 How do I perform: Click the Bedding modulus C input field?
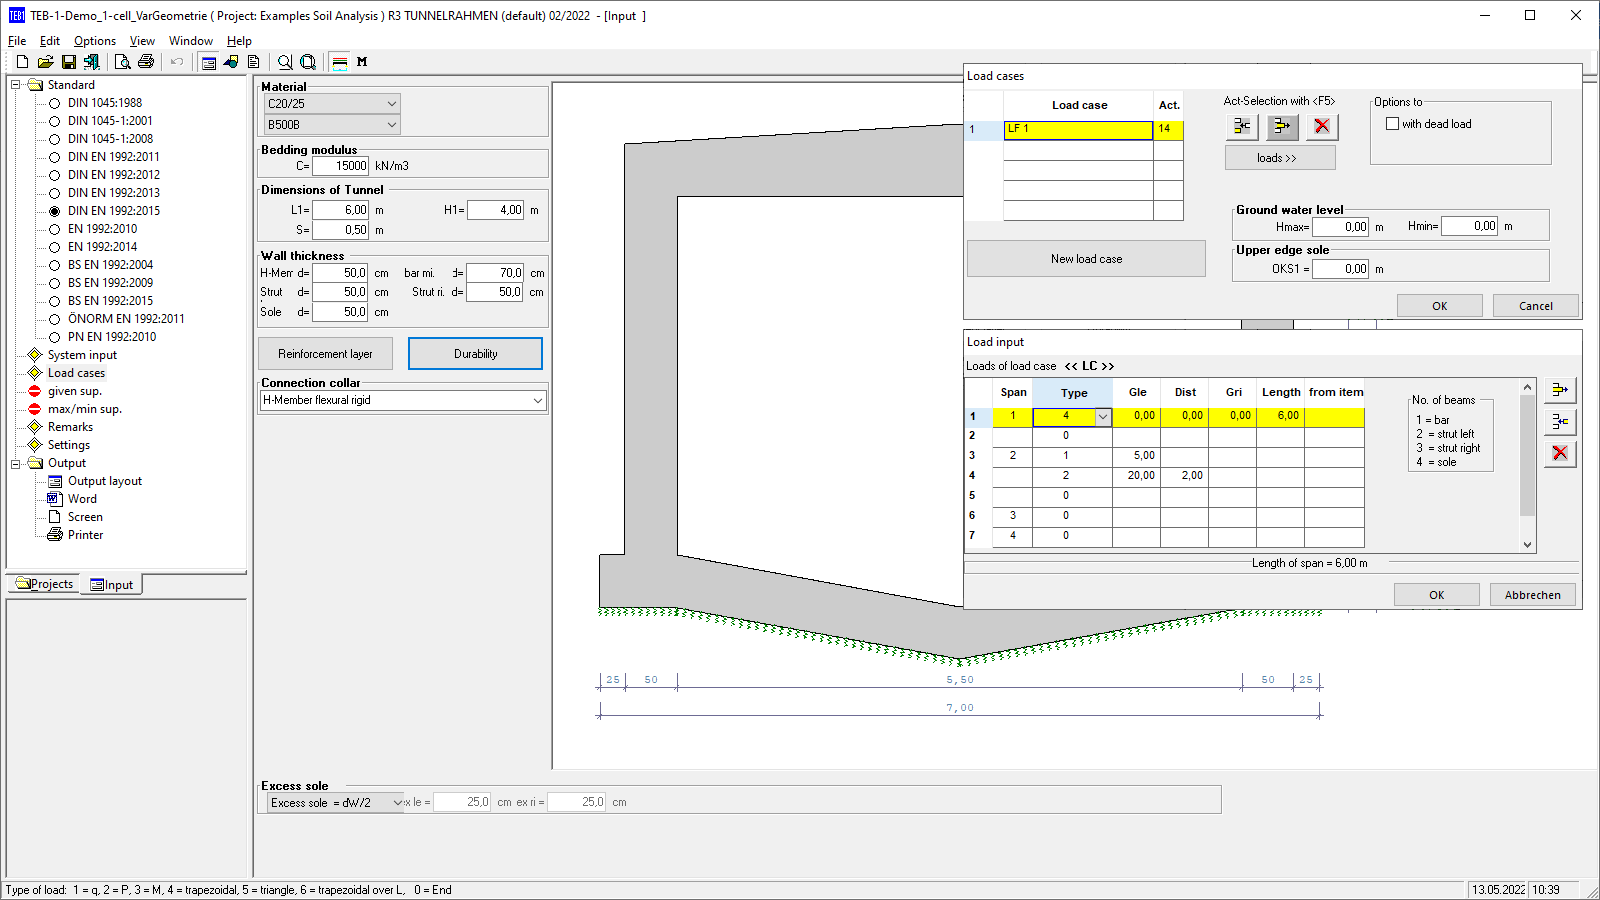[340, 166]
